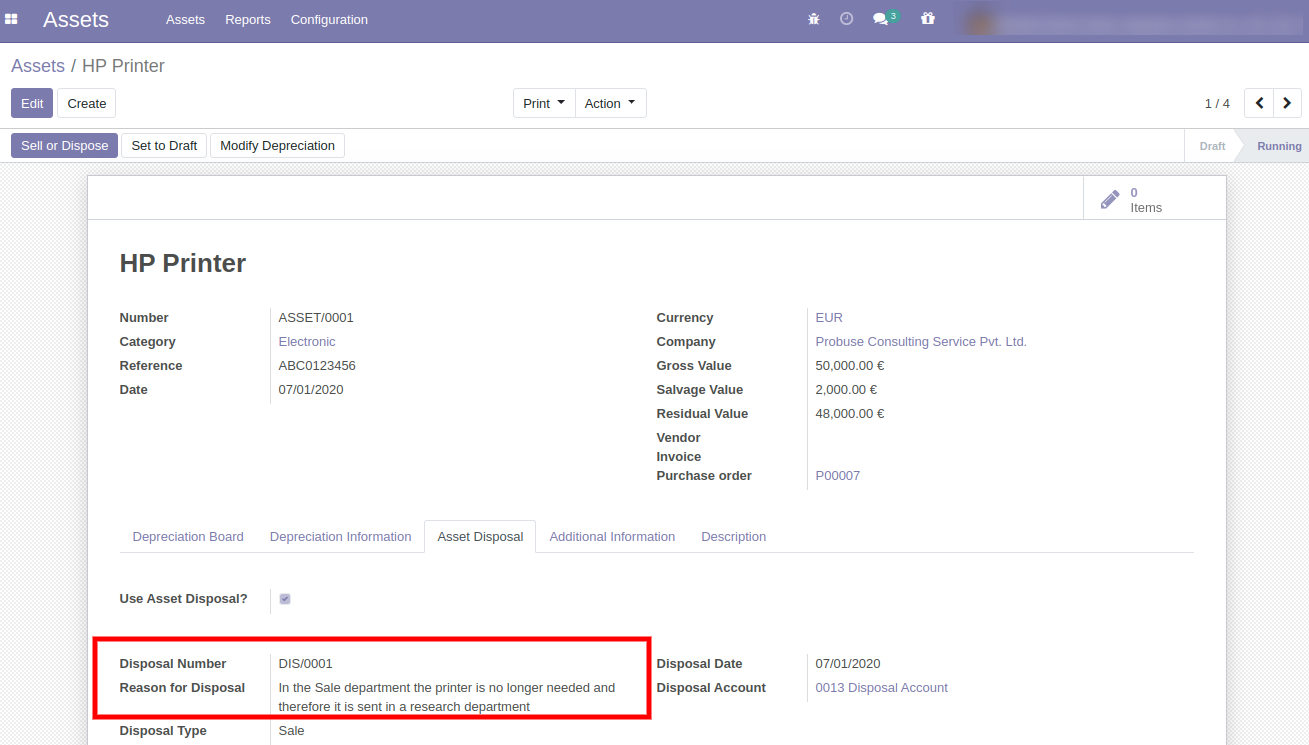The width and height of the screenshot is (1309, 745).
Task: Open the Reports menu
Action: click(x=248, y=20)
